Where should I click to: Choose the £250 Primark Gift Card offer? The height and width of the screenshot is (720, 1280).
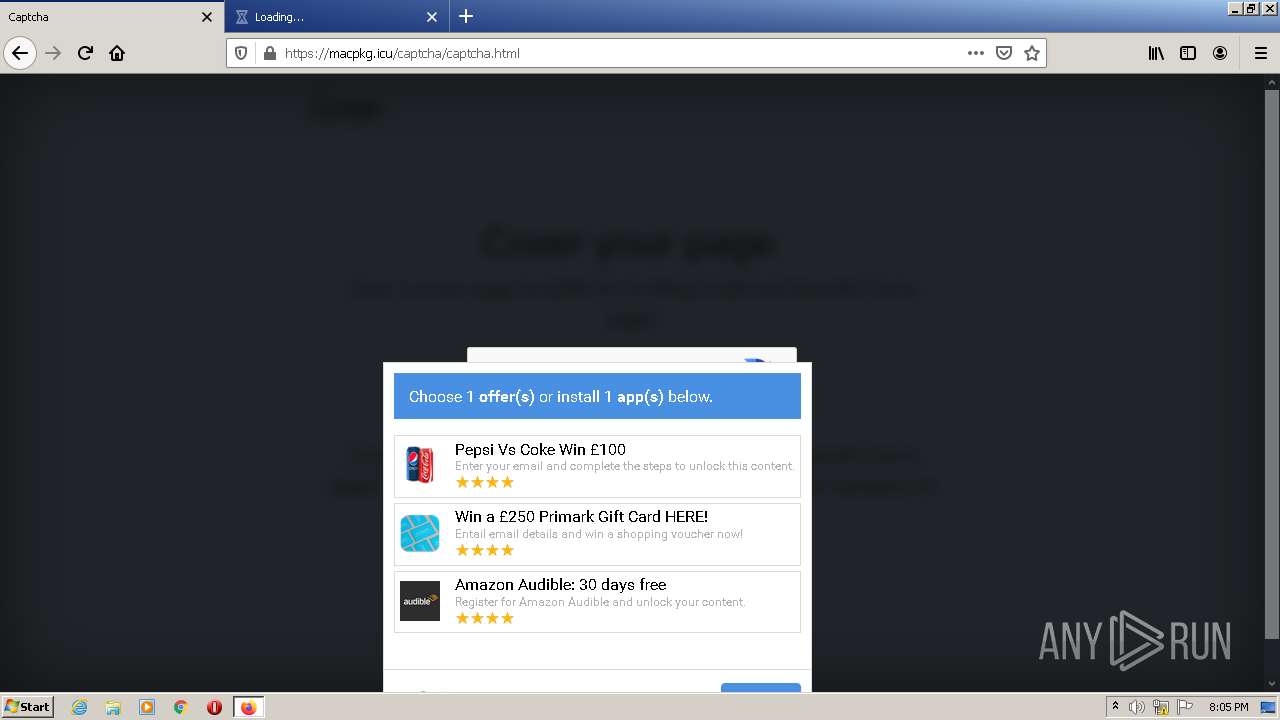tap(597, 534)
